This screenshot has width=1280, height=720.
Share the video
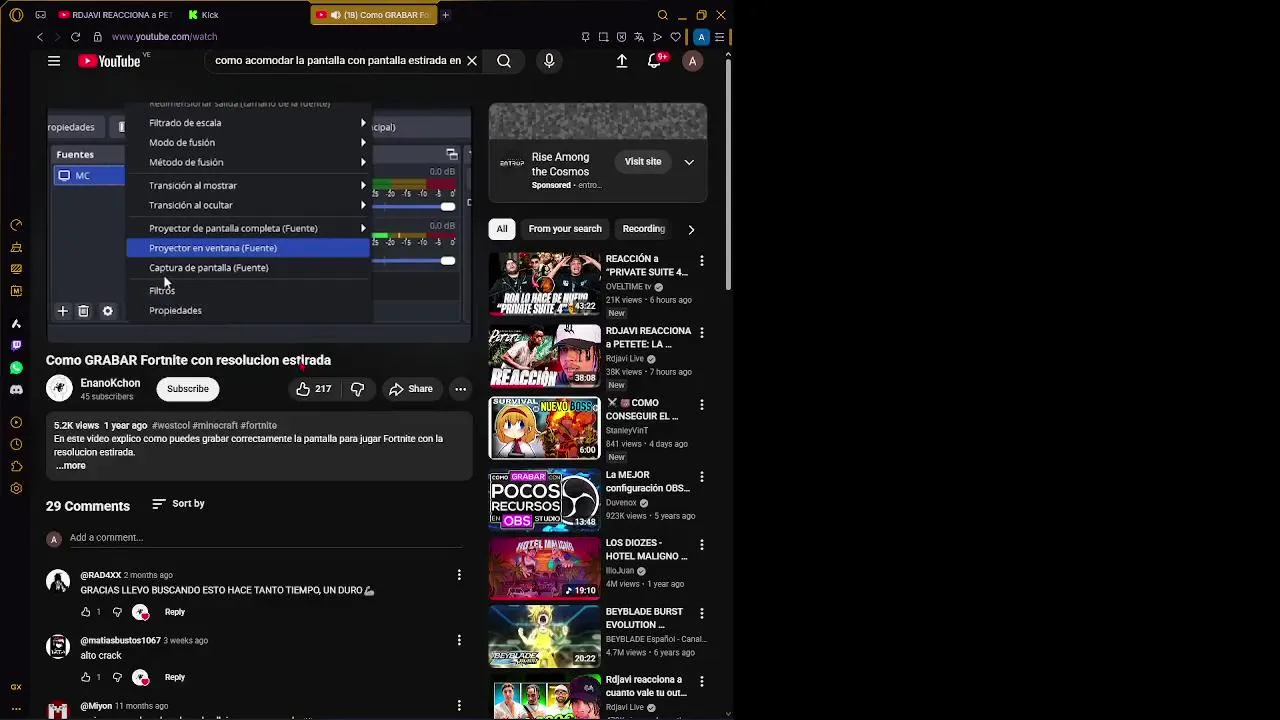coord(411,389)
